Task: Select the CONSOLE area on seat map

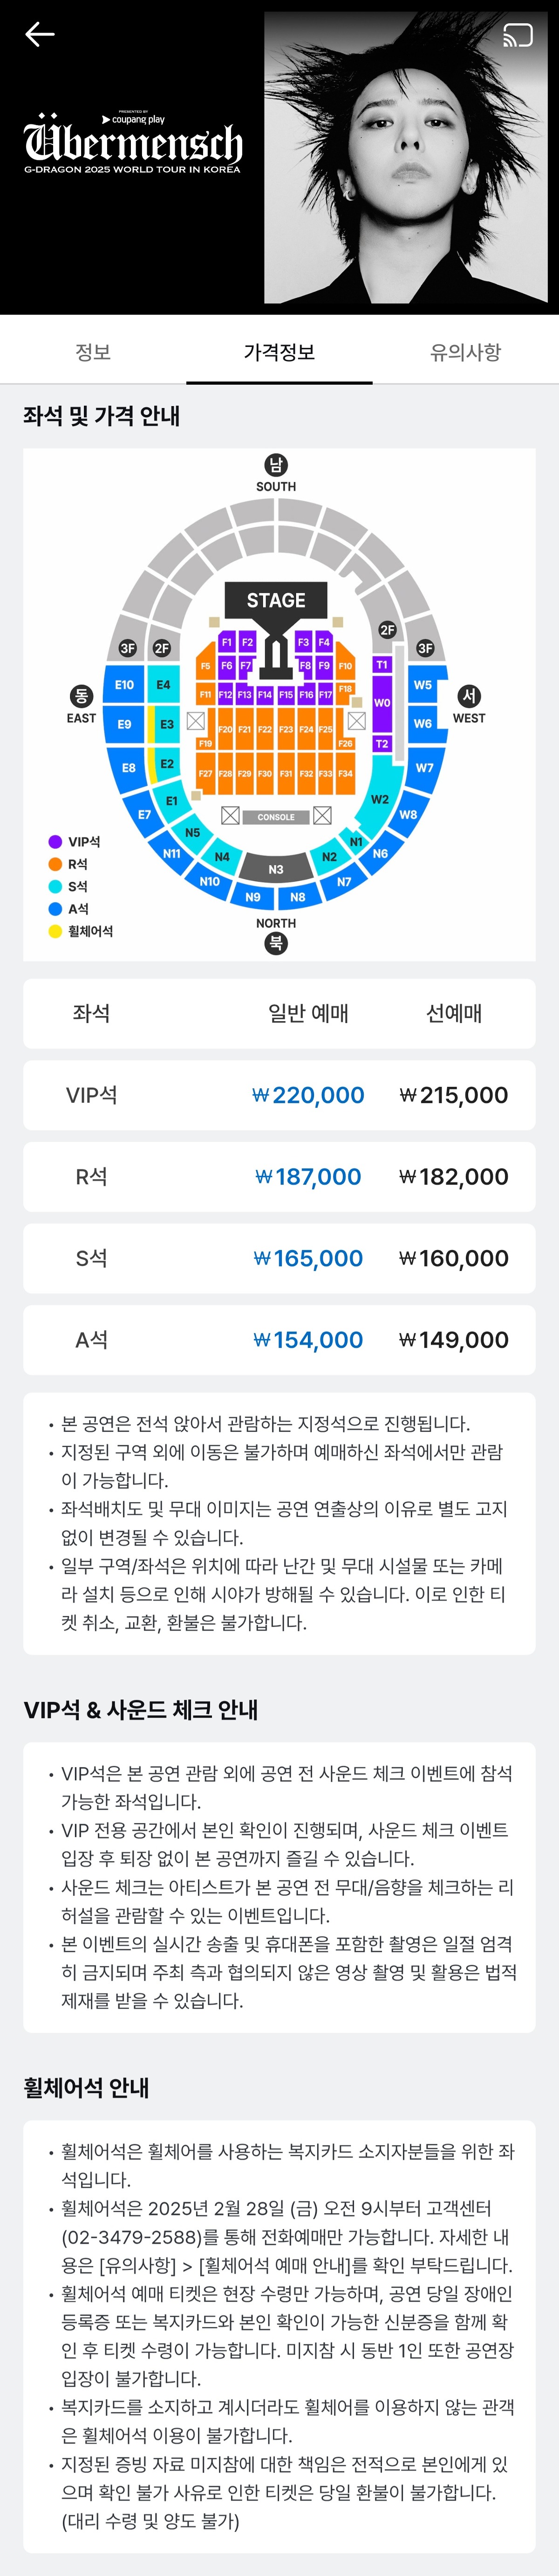Action: click(x=276, y=817)
